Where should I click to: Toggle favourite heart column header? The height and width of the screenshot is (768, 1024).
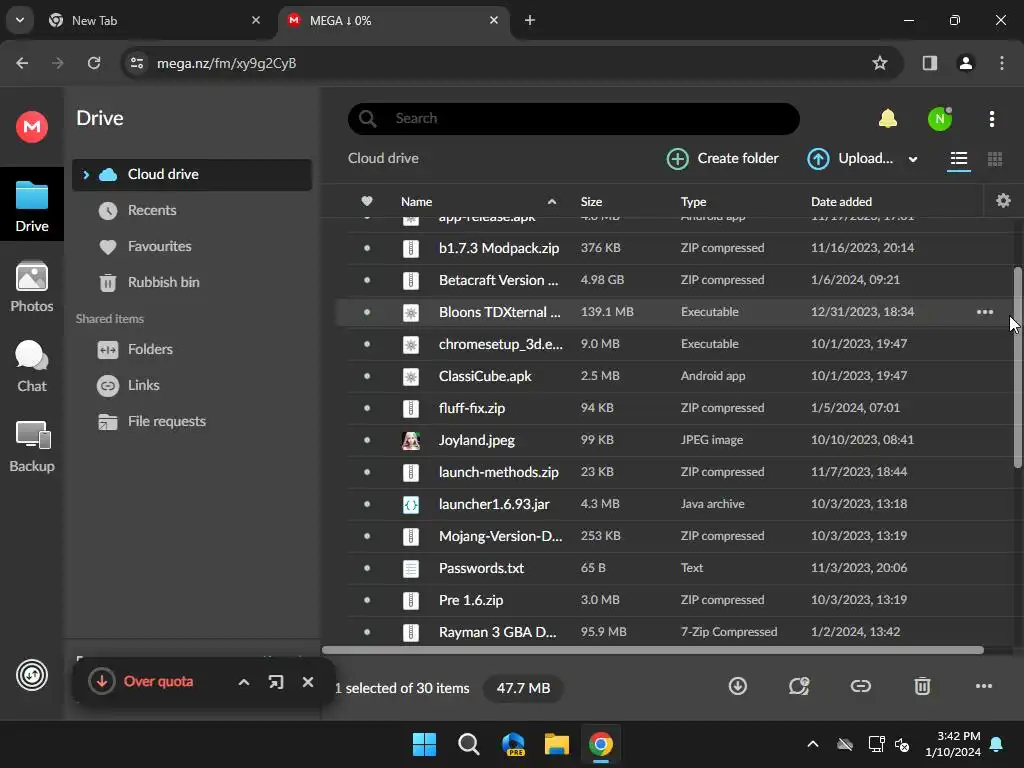point(367,201)
